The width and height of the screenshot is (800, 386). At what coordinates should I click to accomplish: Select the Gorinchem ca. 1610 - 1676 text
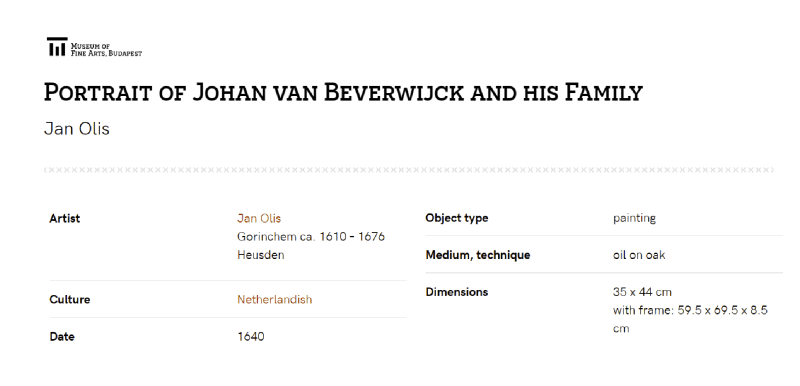point(311,237)
